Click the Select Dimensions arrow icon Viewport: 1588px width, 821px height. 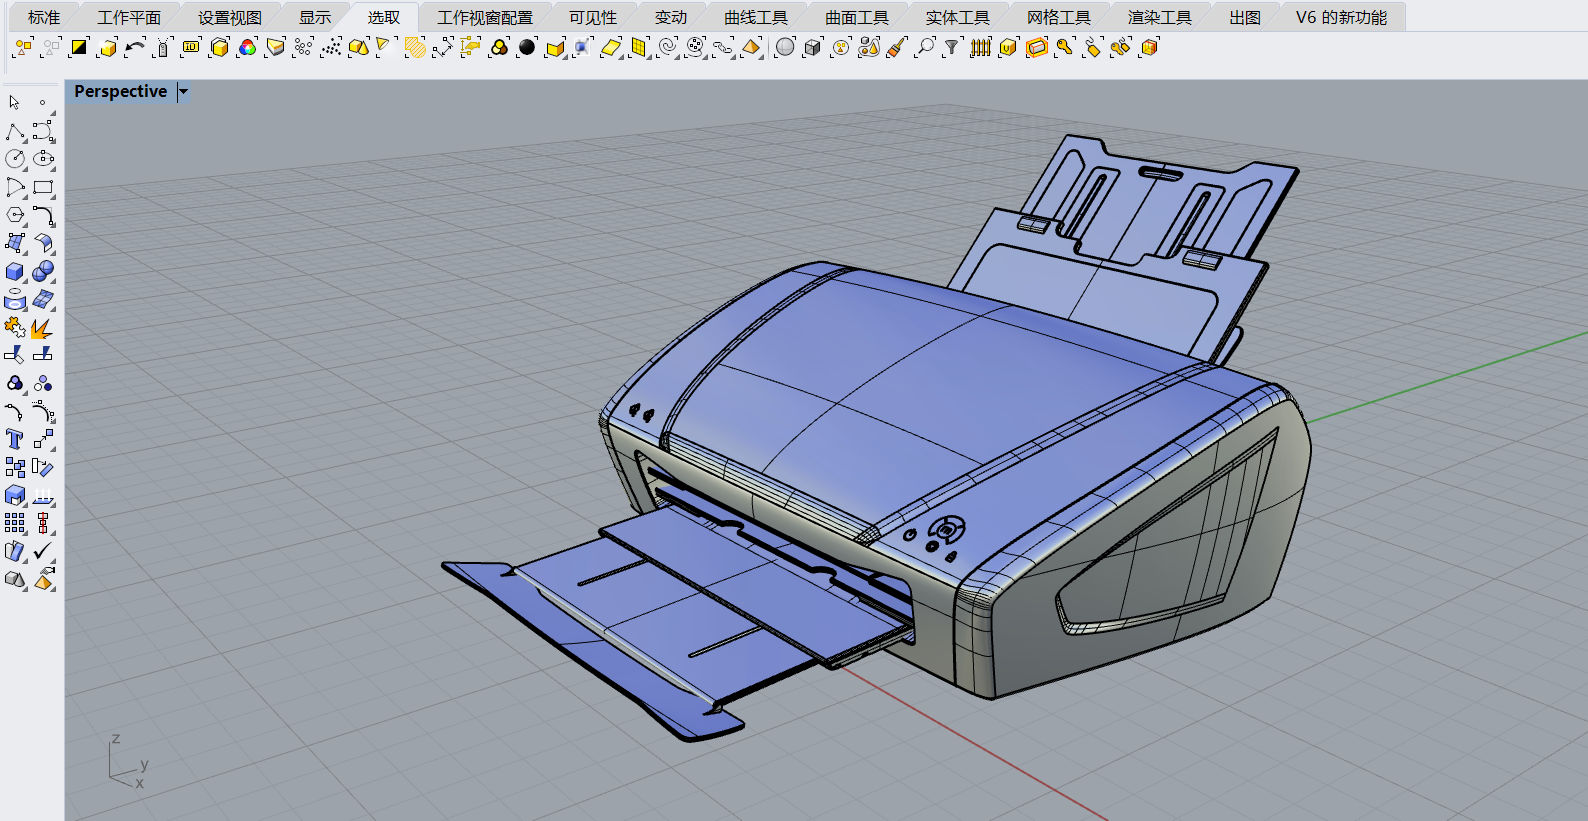point(443,47)
